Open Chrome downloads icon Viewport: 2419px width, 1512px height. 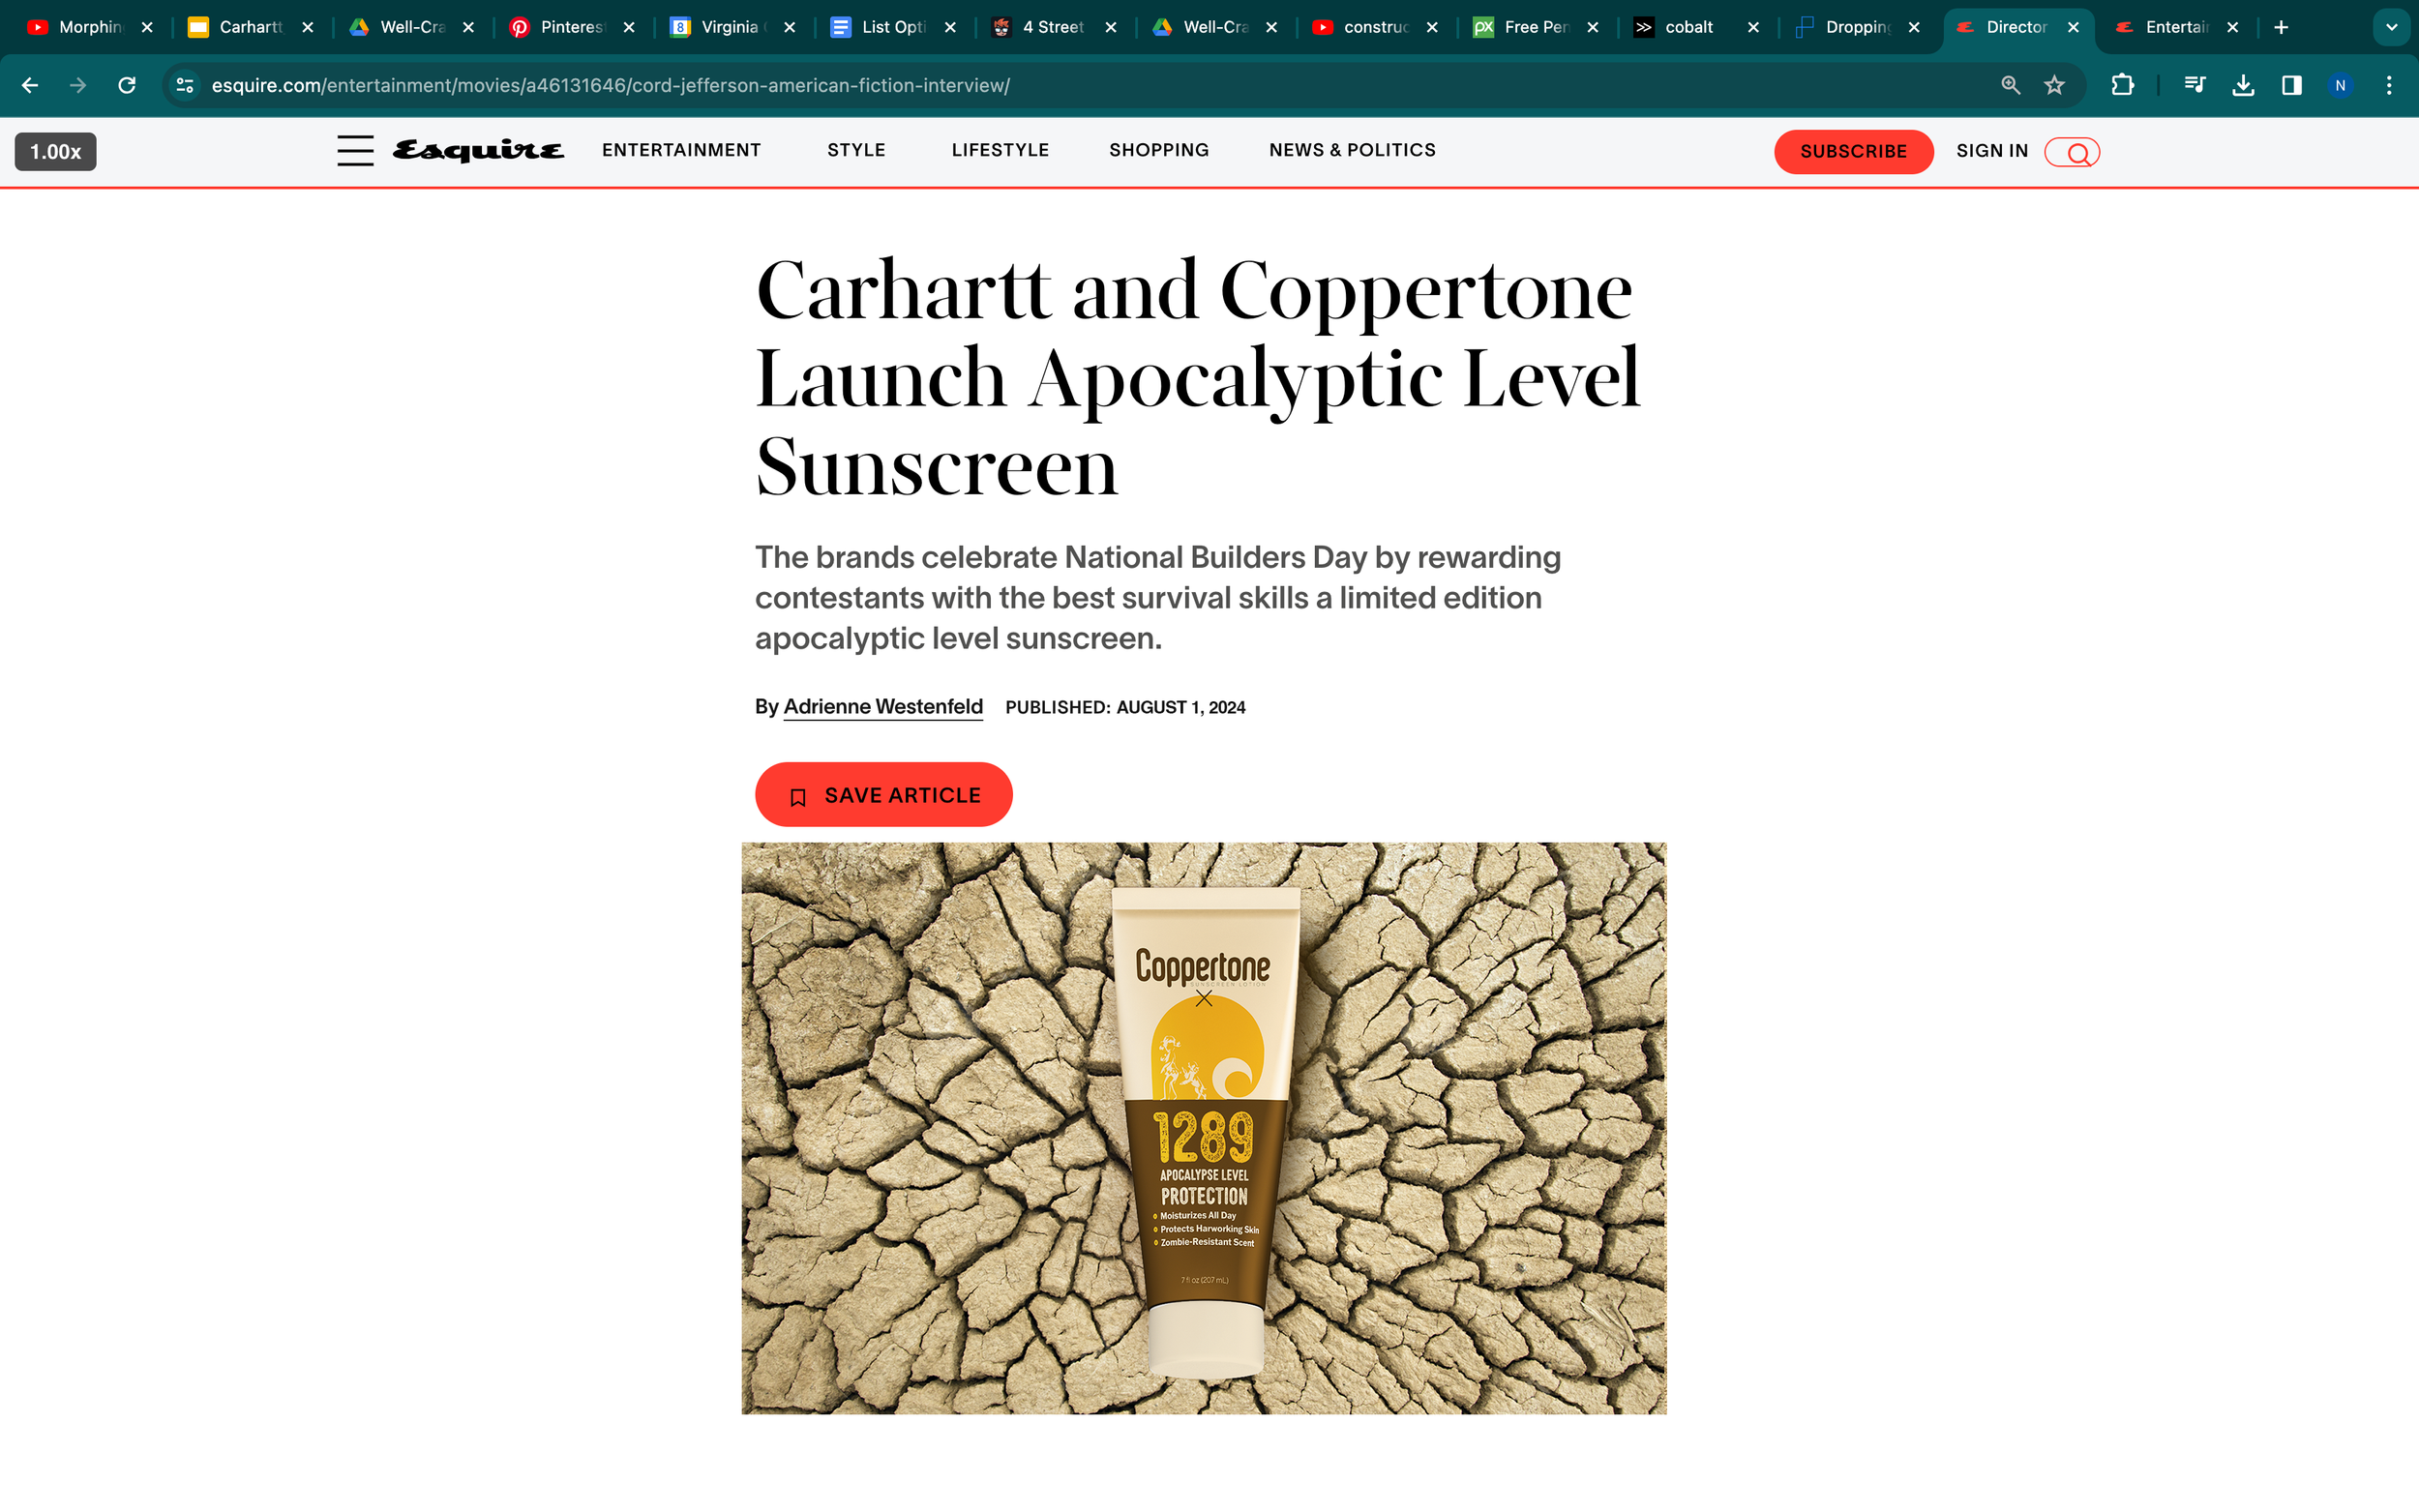2243,85
